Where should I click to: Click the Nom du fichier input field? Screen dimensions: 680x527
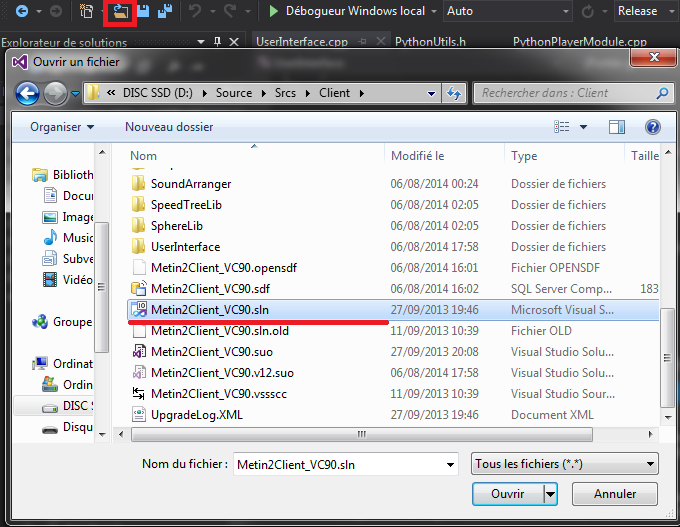pyautogui.click(x=346, y=465)
